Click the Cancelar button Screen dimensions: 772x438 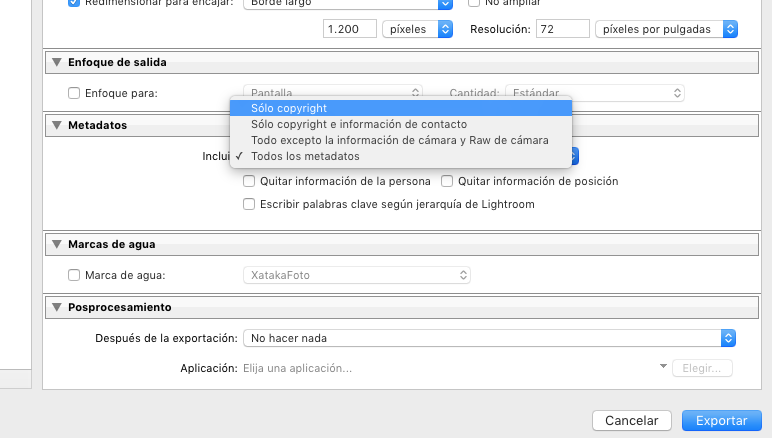click(x=631, y=421)
